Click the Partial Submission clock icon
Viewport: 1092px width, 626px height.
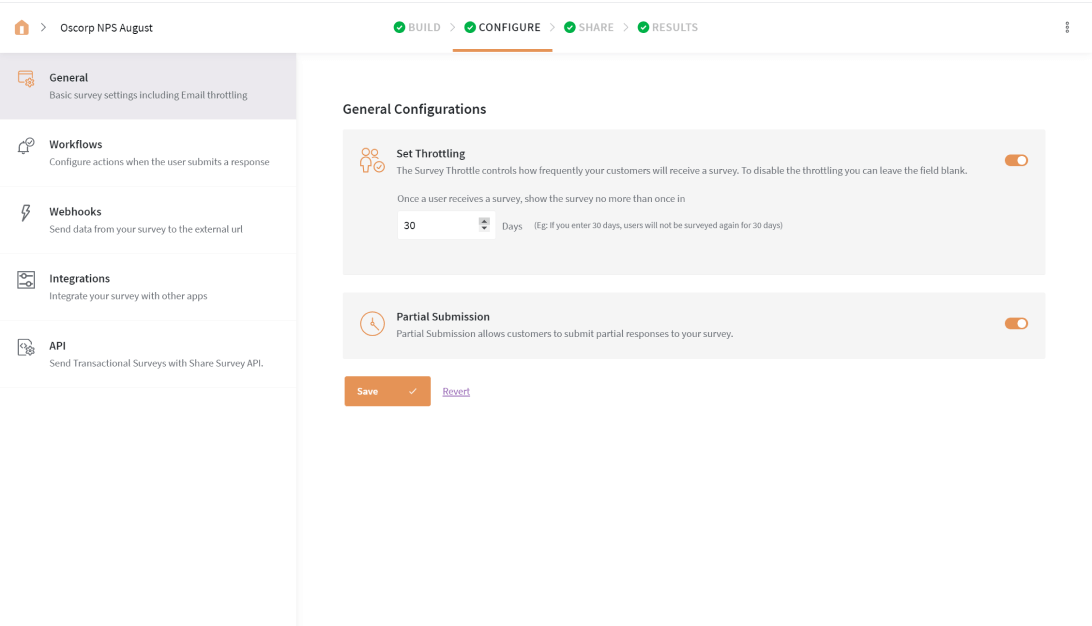coord(371,324)
